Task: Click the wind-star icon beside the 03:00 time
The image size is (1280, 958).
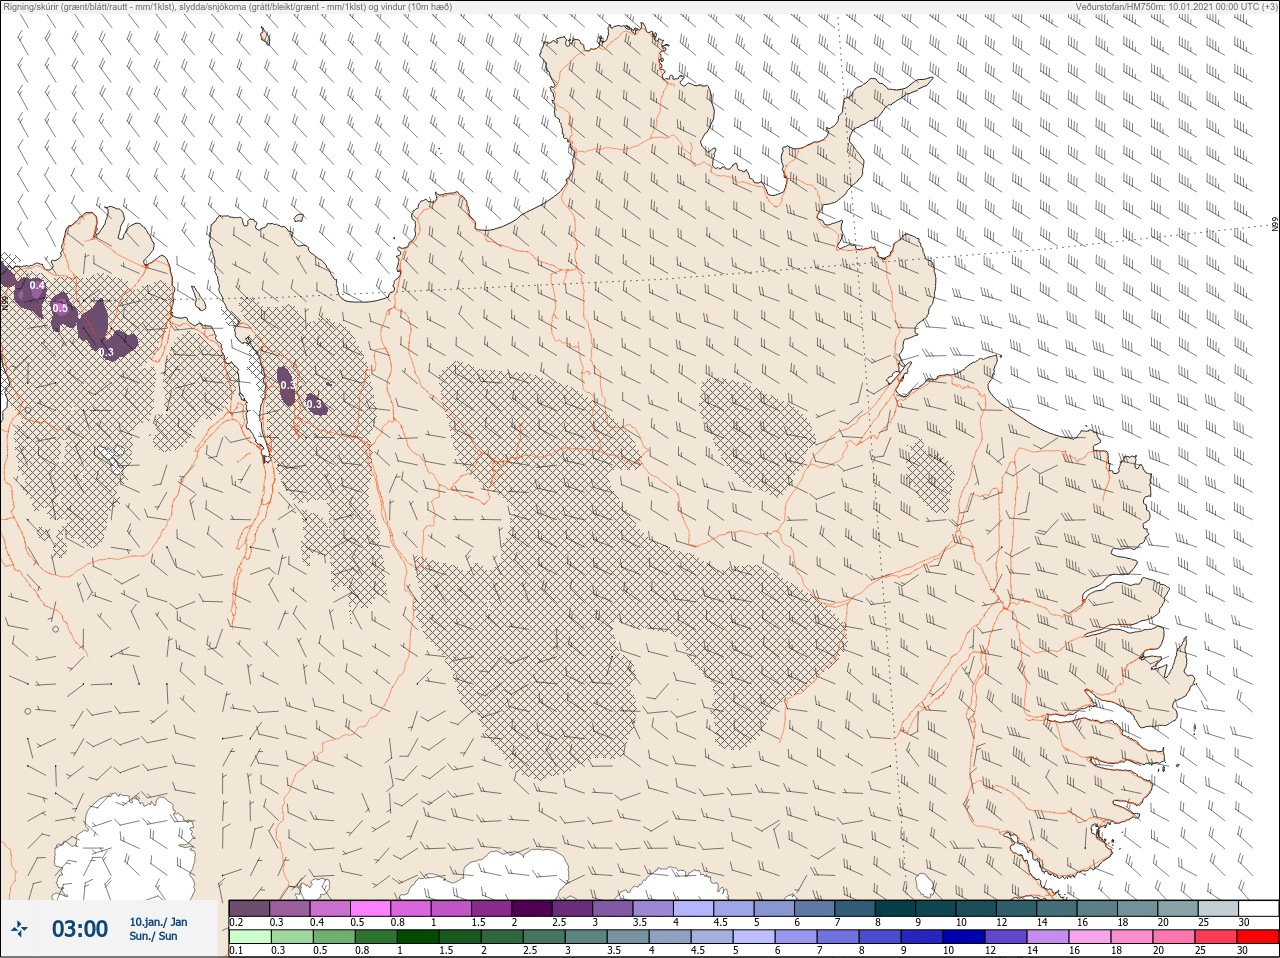Action: click(x=19, y=929)
